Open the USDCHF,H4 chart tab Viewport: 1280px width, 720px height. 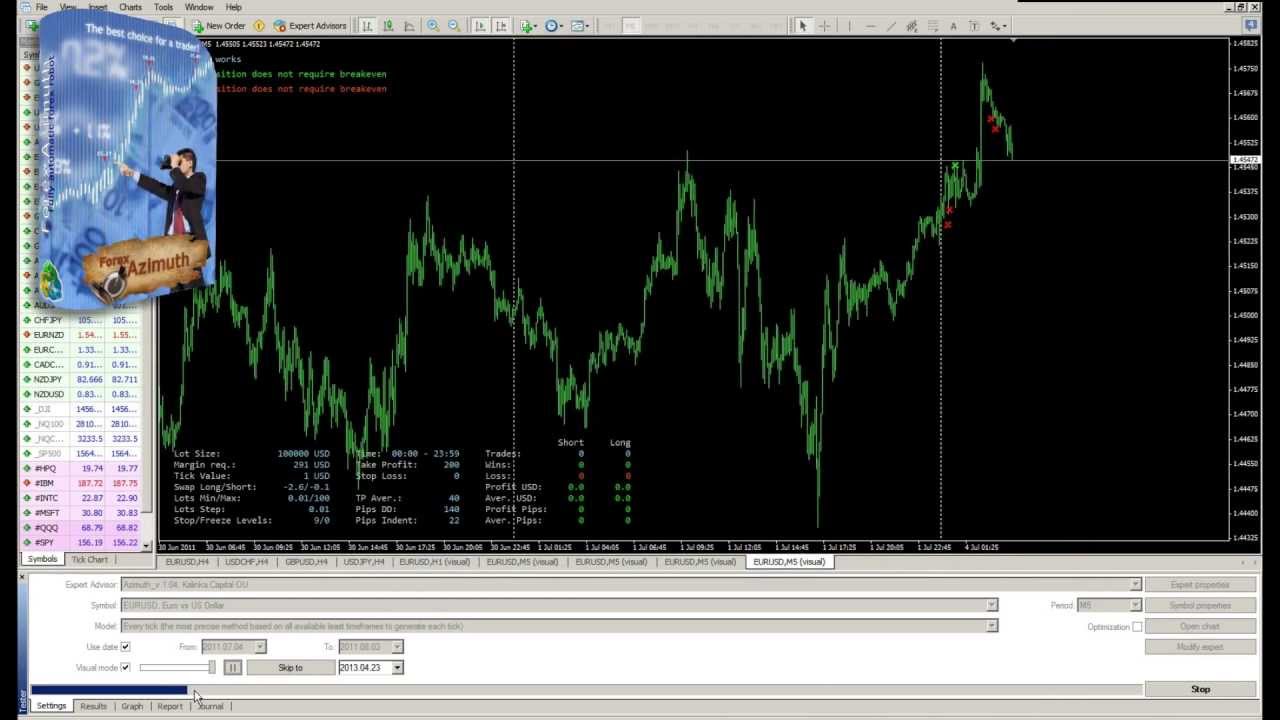(246, 562)
